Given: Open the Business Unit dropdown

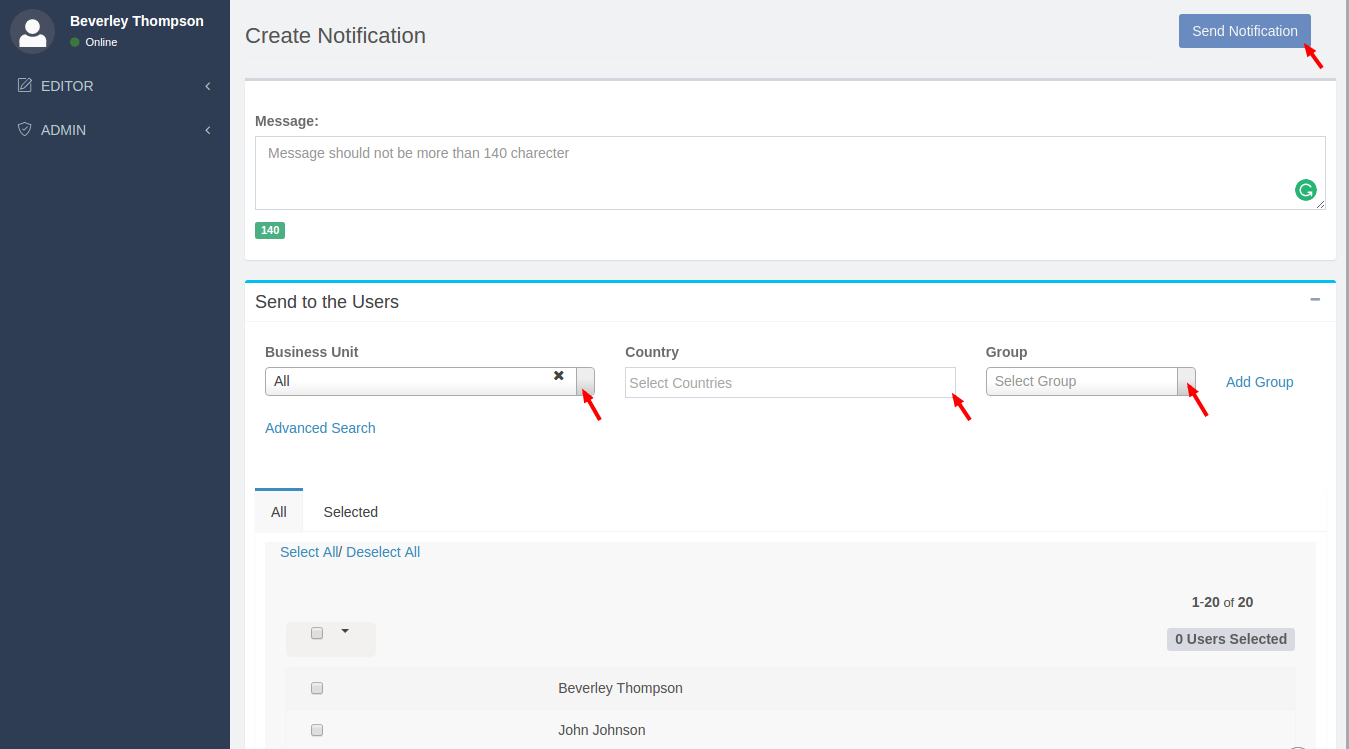Looking at the screenshot, I should tap(585, 381).
